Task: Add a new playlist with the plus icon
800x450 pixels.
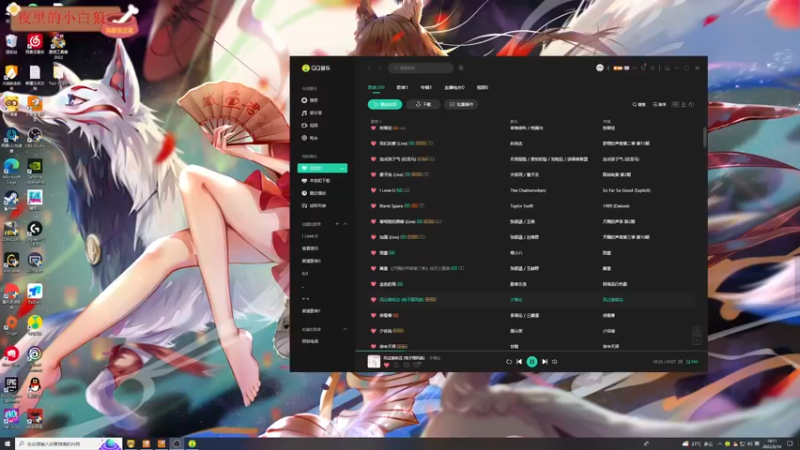Action: (337, 224)
